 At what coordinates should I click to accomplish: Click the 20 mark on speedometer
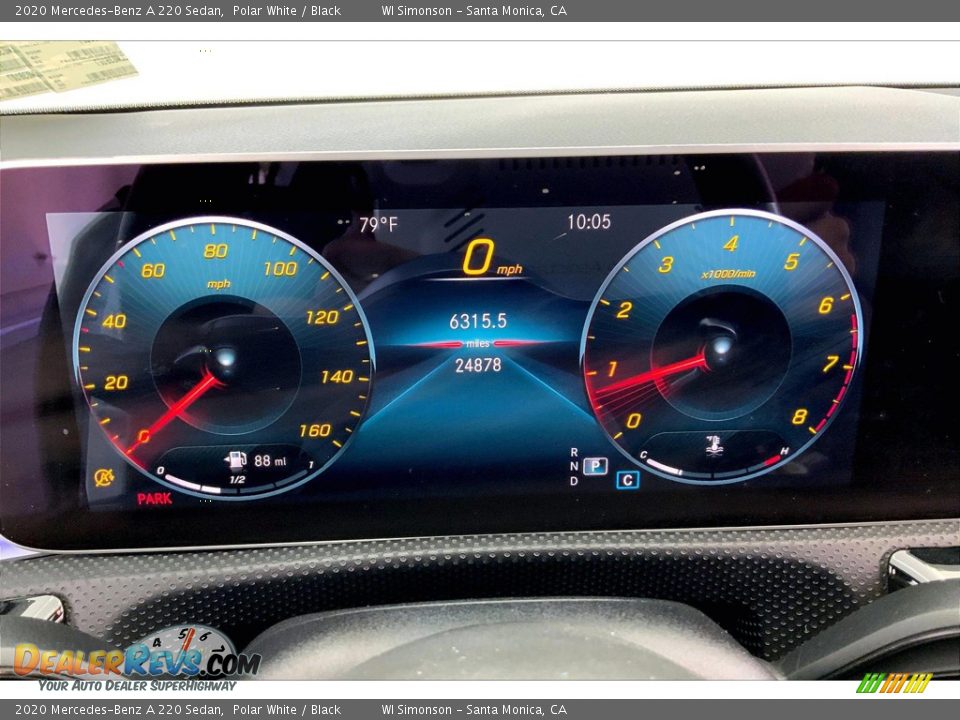[116, 383]
